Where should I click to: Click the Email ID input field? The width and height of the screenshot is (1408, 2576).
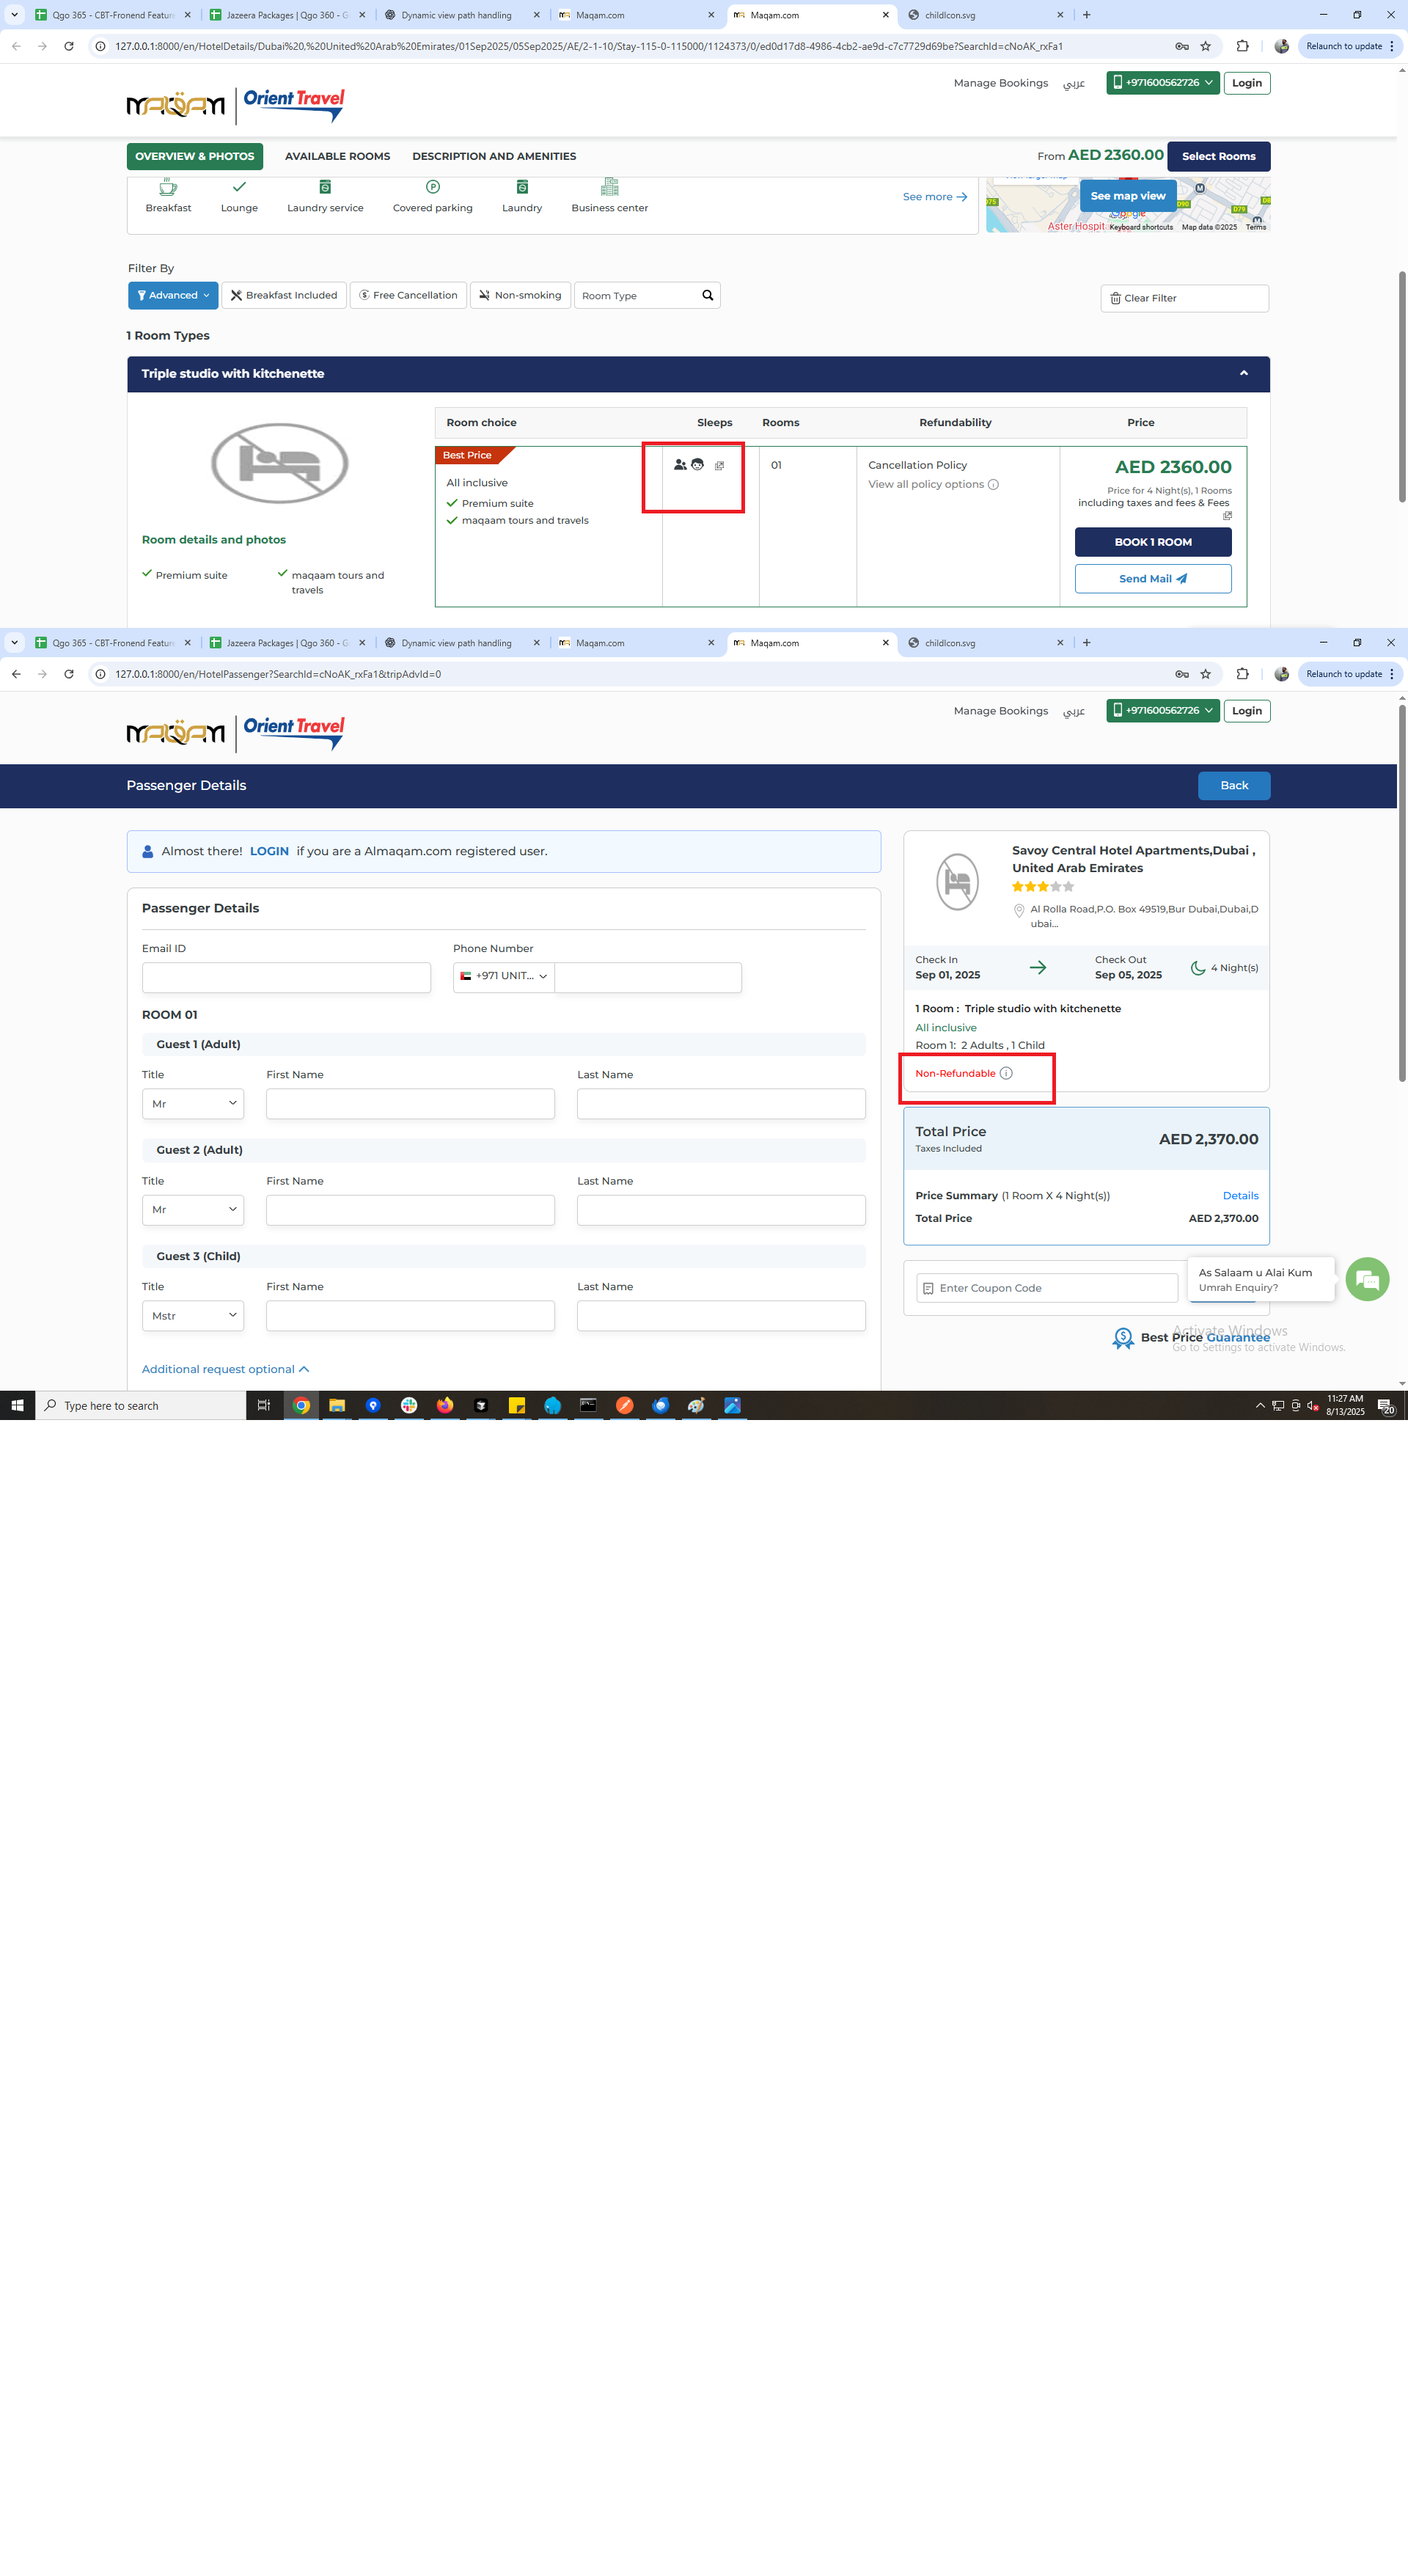click(x=286, y=977)
